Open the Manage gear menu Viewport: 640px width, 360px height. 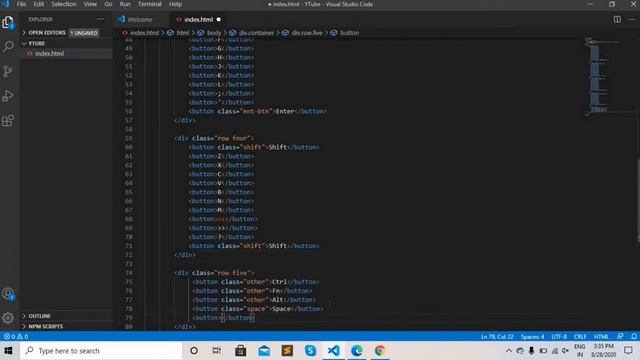point(8,318)
